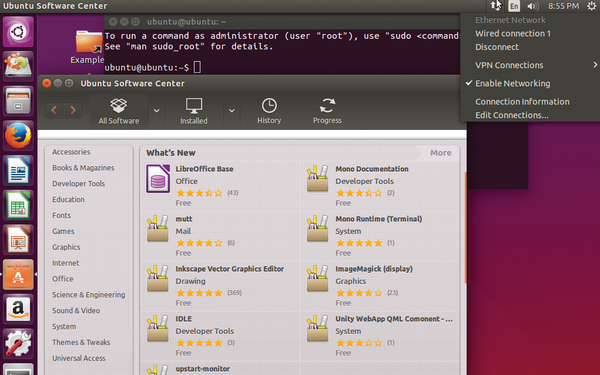This screenshot has height=375, width=600.
Task: Click the Ubuntu Software Center dock icon
Action: (x=18, y=274)
